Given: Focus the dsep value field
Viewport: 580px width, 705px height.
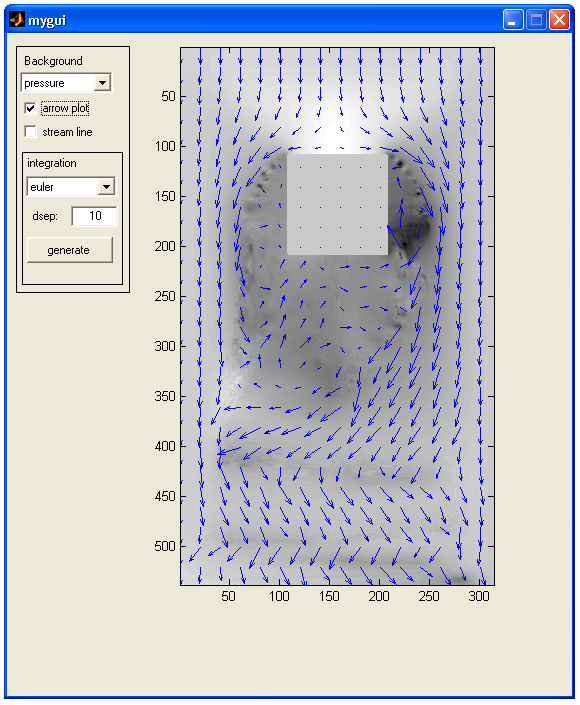Looking at the screenshot, I should coord(94,216).
